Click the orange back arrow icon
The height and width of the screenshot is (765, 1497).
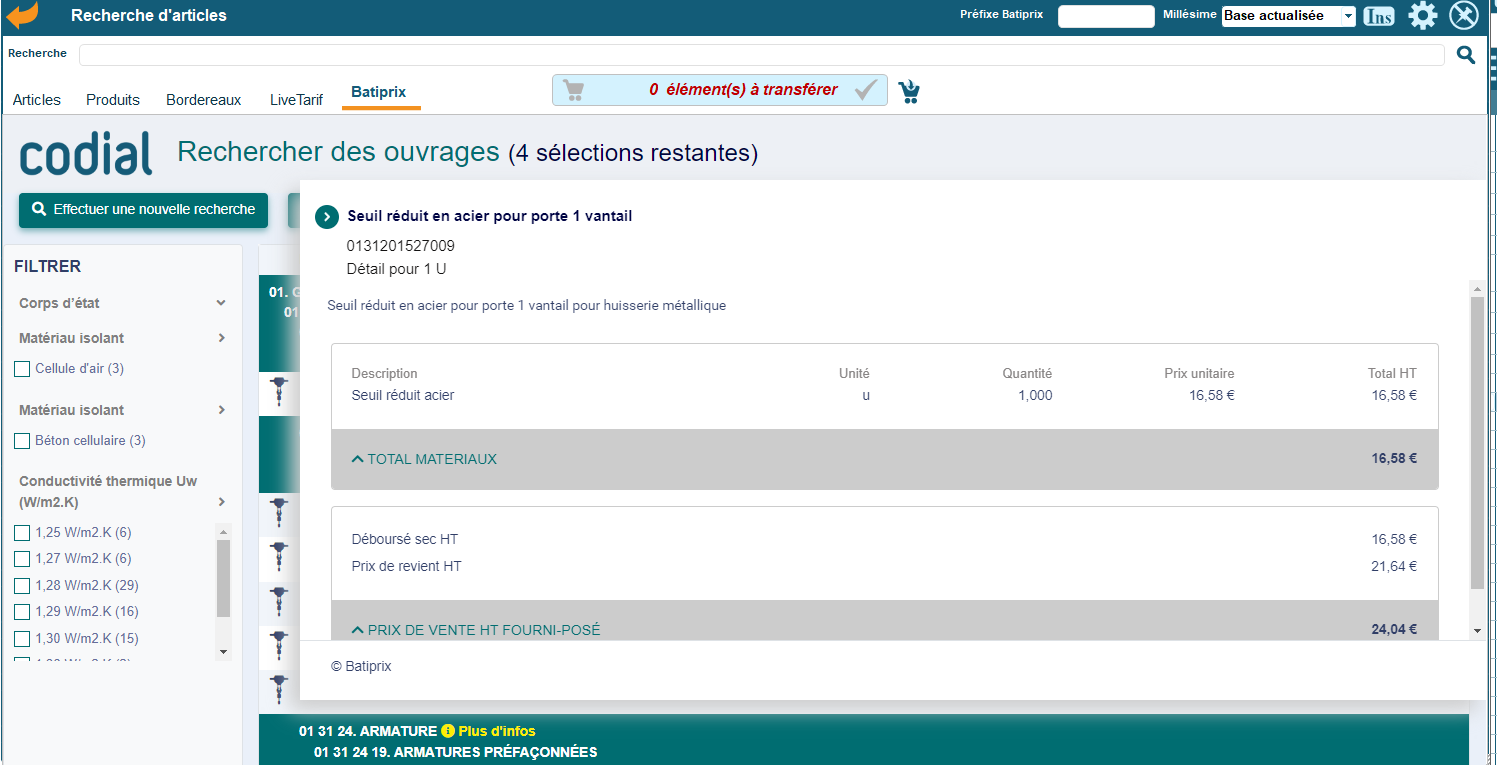coord(22,15)
